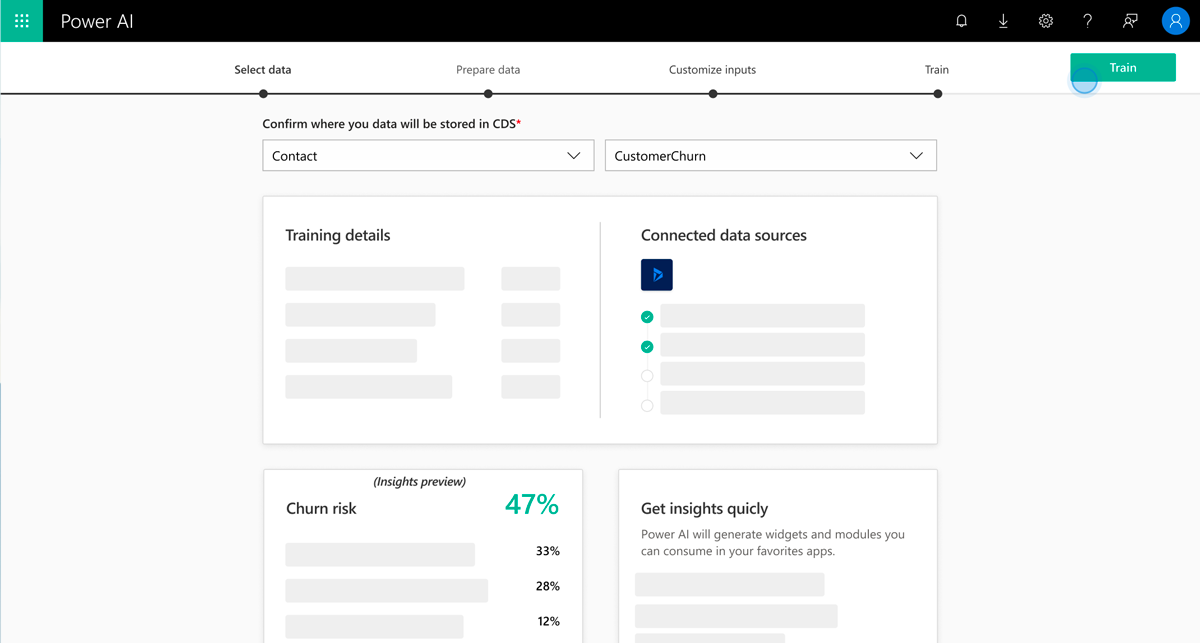Open the feedback icon
The image size is (1200, 643).
click(x=1130, y=21)
